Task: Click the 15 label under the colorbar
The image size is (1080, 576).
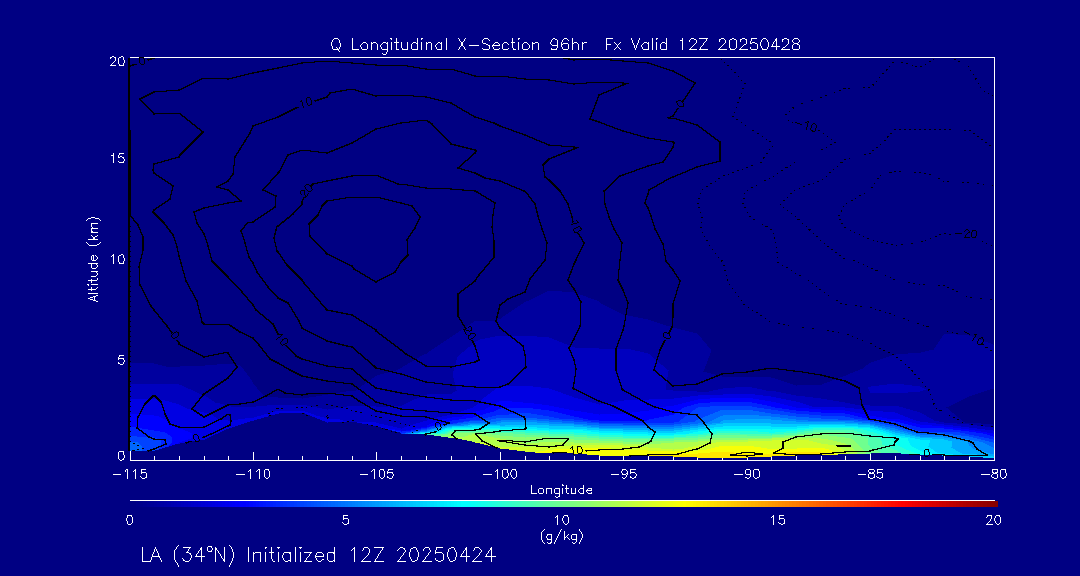Action: [x=778, y=520]
